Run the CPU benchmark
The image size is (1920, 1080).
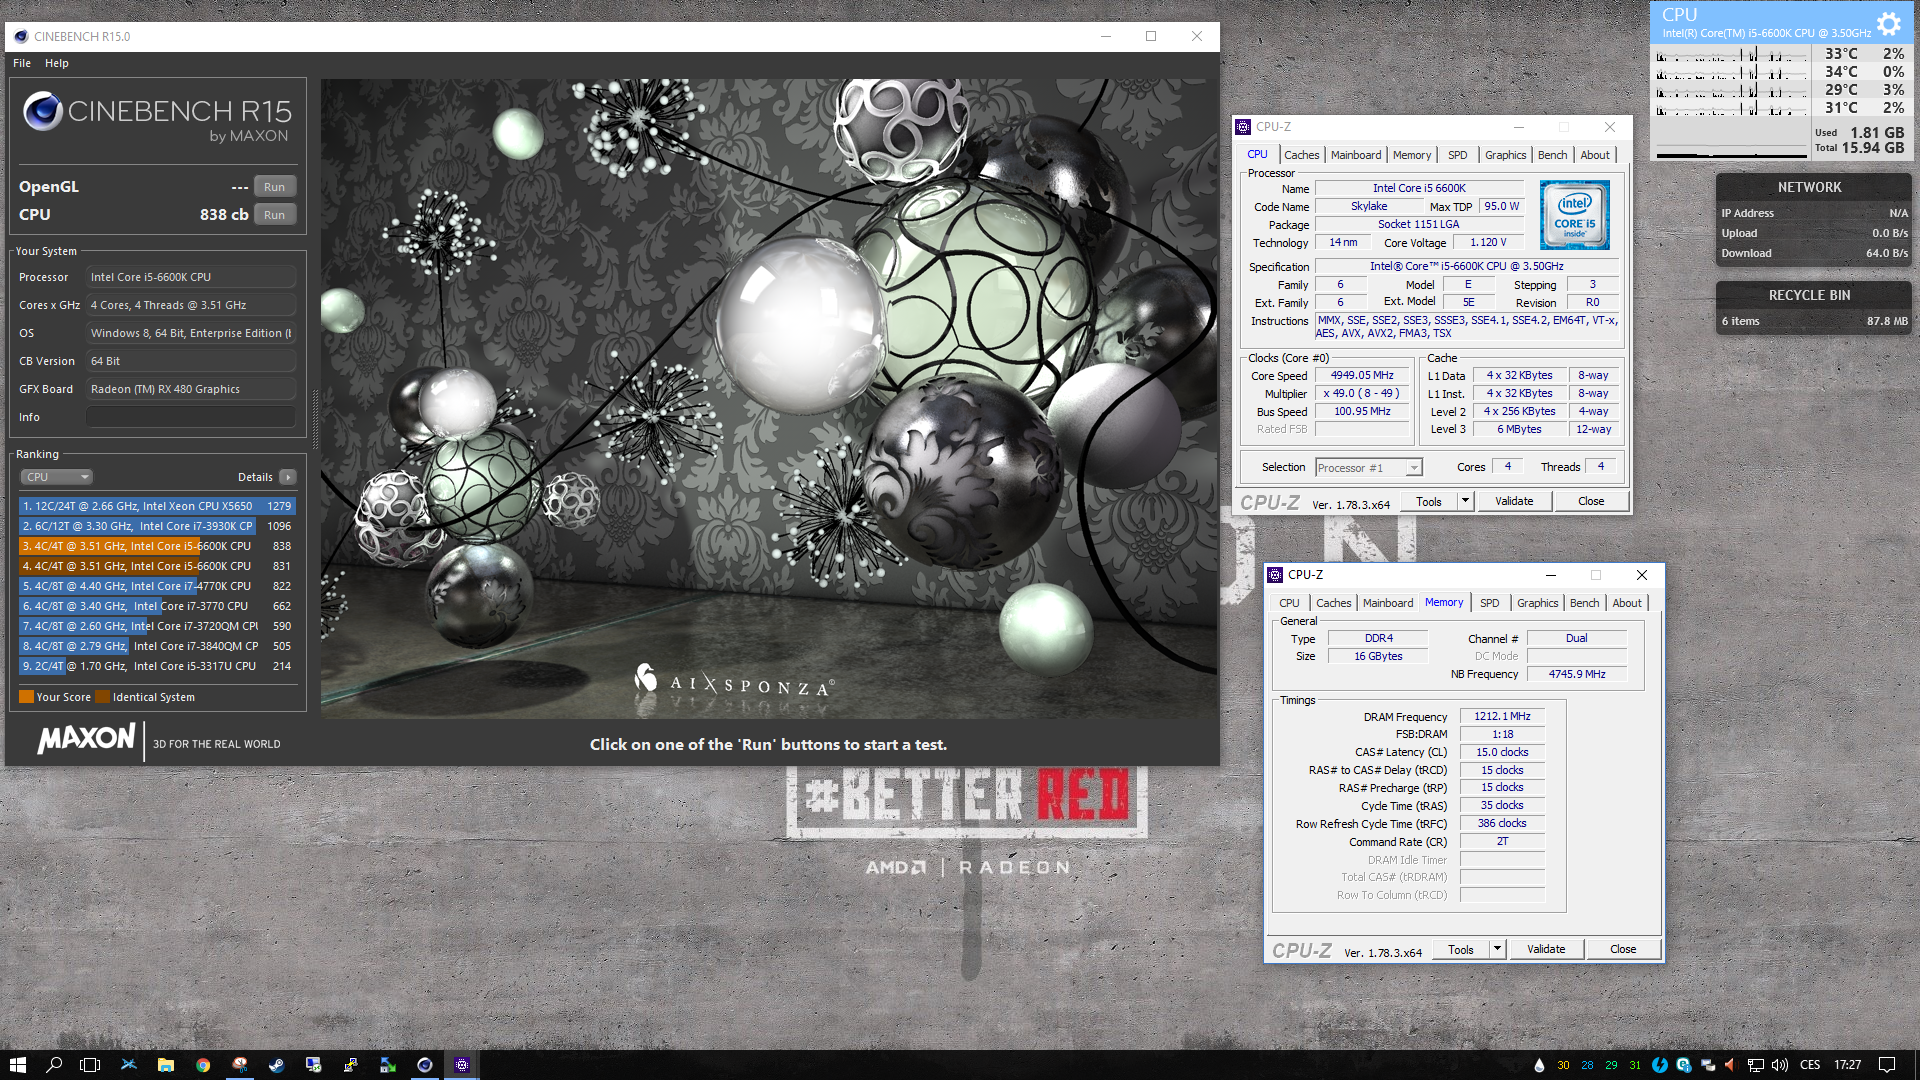[275, 215]
